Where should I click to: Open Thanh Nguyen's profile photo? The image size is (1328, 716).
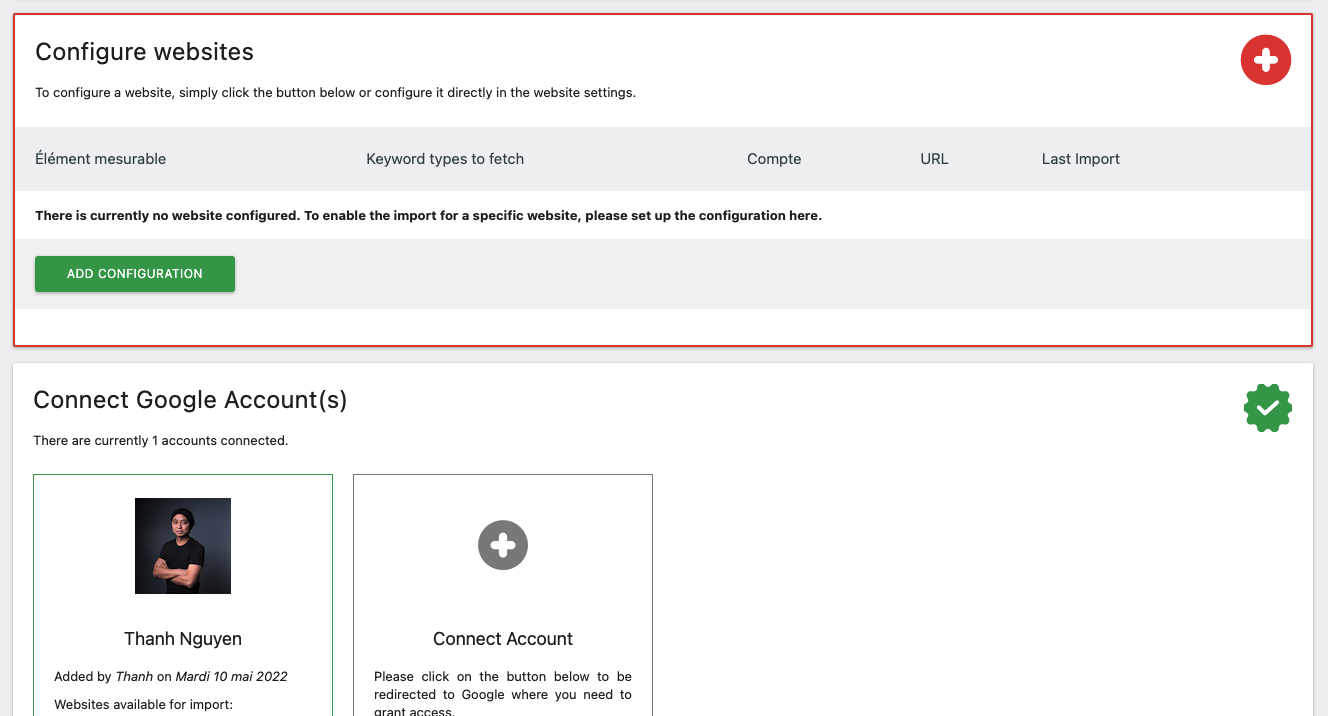183,546
